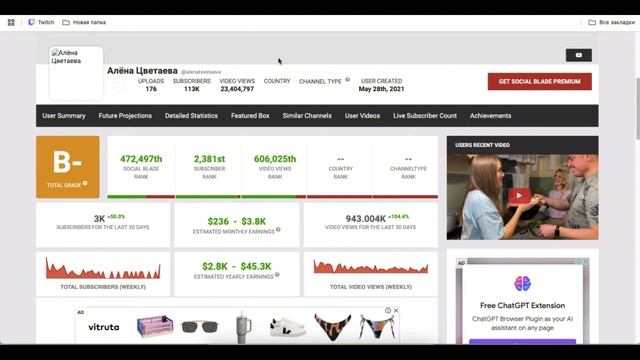640x360 pixels.
Task: Click the @alenatsvetaeva handle
Action: [x=201, y=72]
